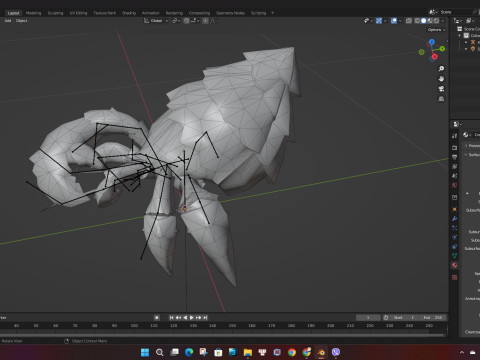Open the Animation workspace tab
480x360 pixels.
[151, 13]
